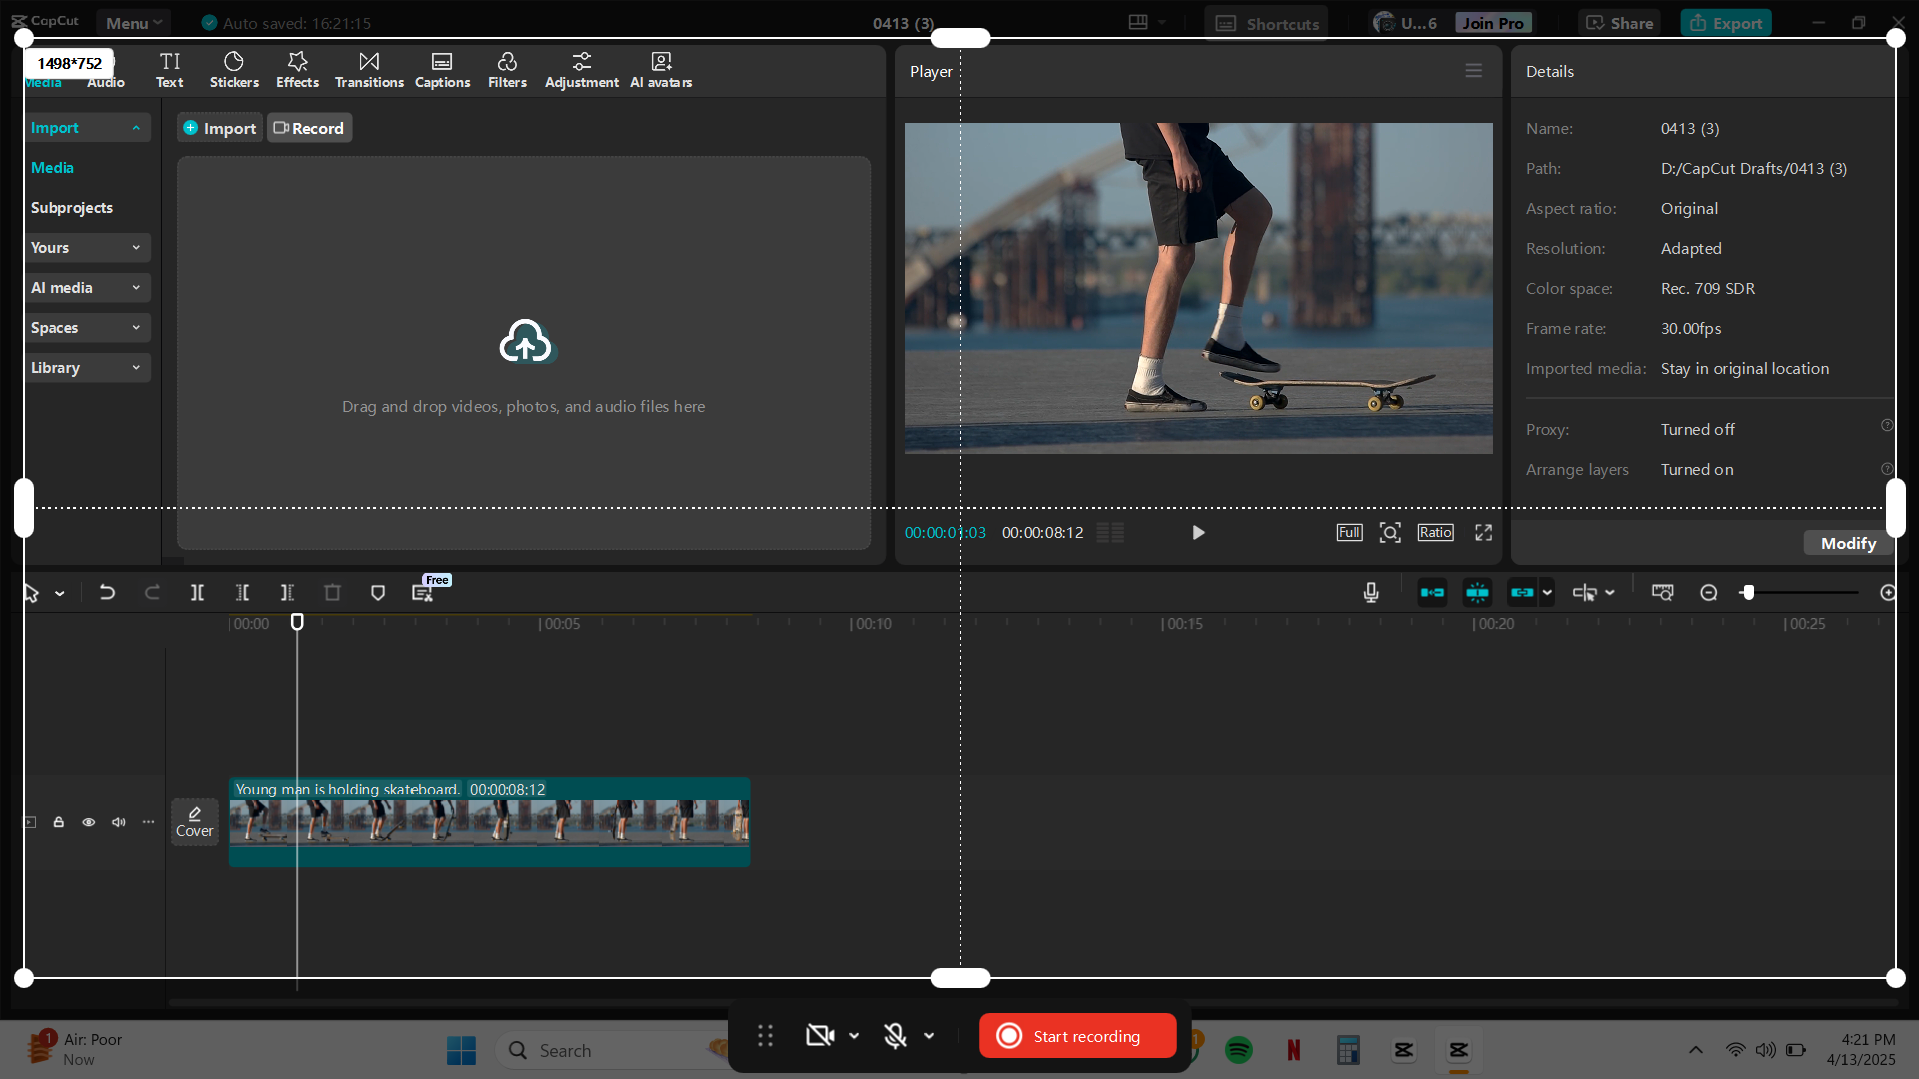Split the clip at the playhead

pyautogui.click(x=197, y=592)
